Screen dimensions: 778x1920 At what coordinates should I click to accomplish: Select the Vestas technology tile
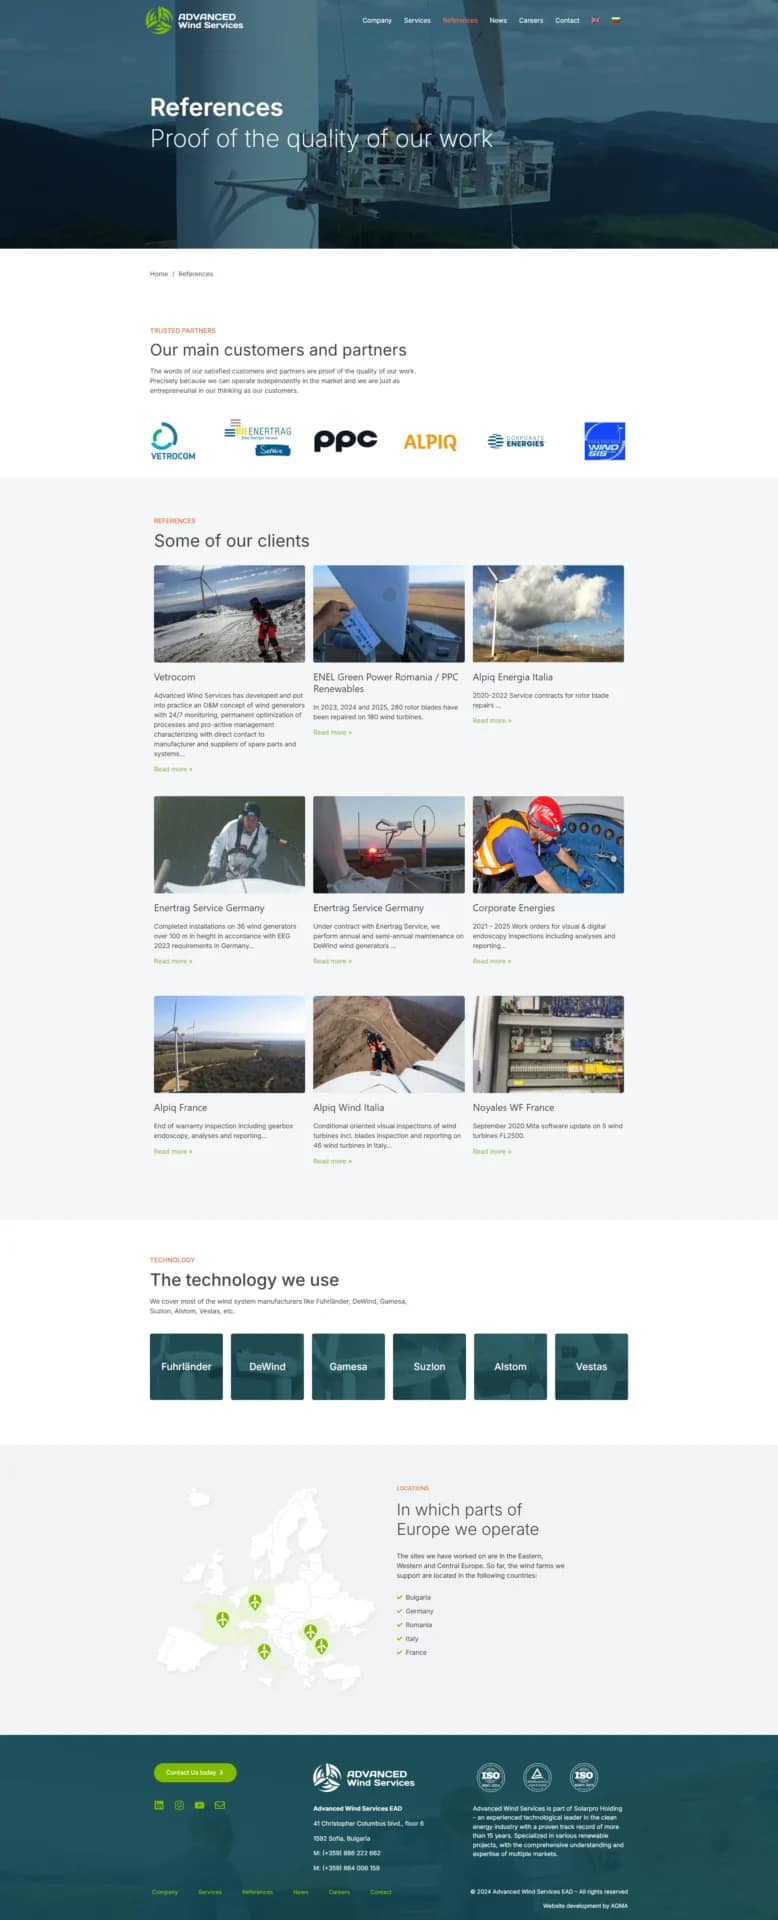(x=591, y=1366)
